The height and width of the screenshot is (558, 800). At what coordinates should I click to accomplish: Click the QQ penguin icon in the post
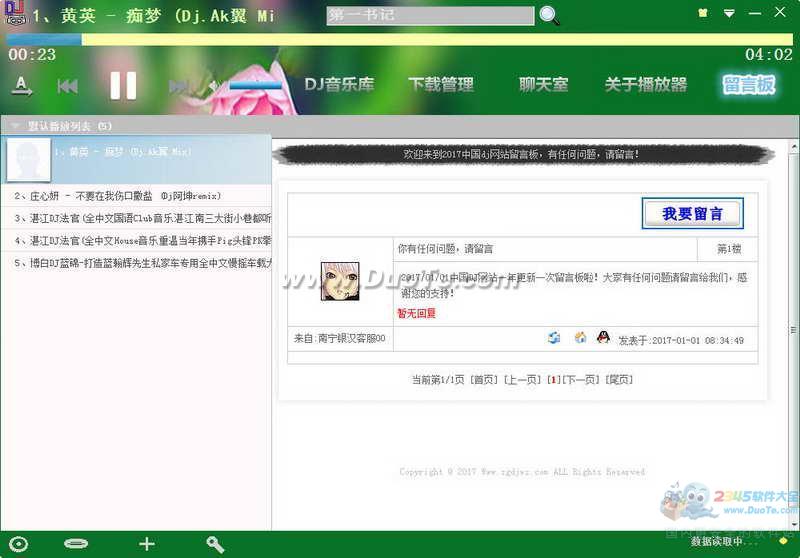click(603, 338)
